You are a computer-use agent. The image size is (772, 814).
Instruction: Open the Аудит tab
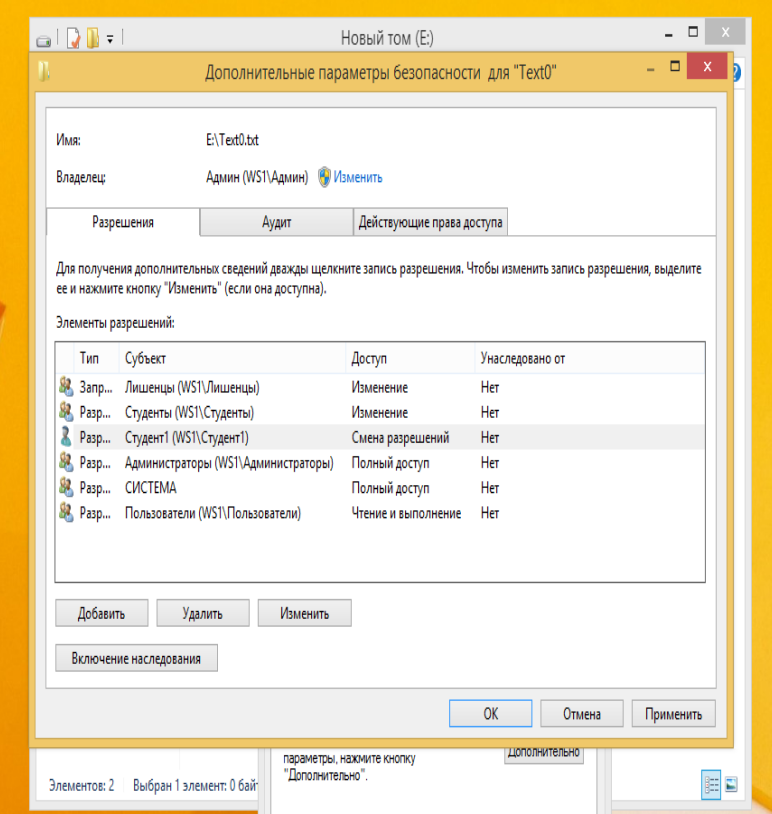pyautogui.click(x=276, y=222)
